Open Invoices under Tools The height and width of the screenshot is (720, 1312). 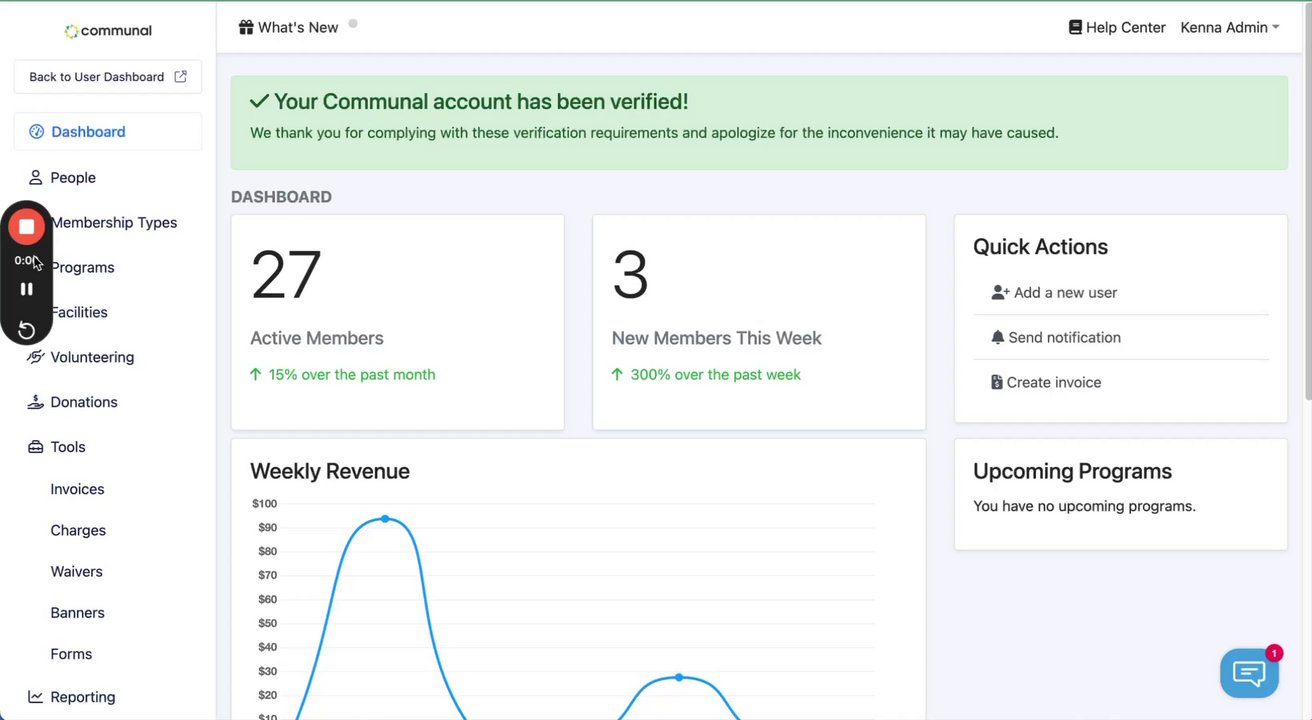coord(77,489)
